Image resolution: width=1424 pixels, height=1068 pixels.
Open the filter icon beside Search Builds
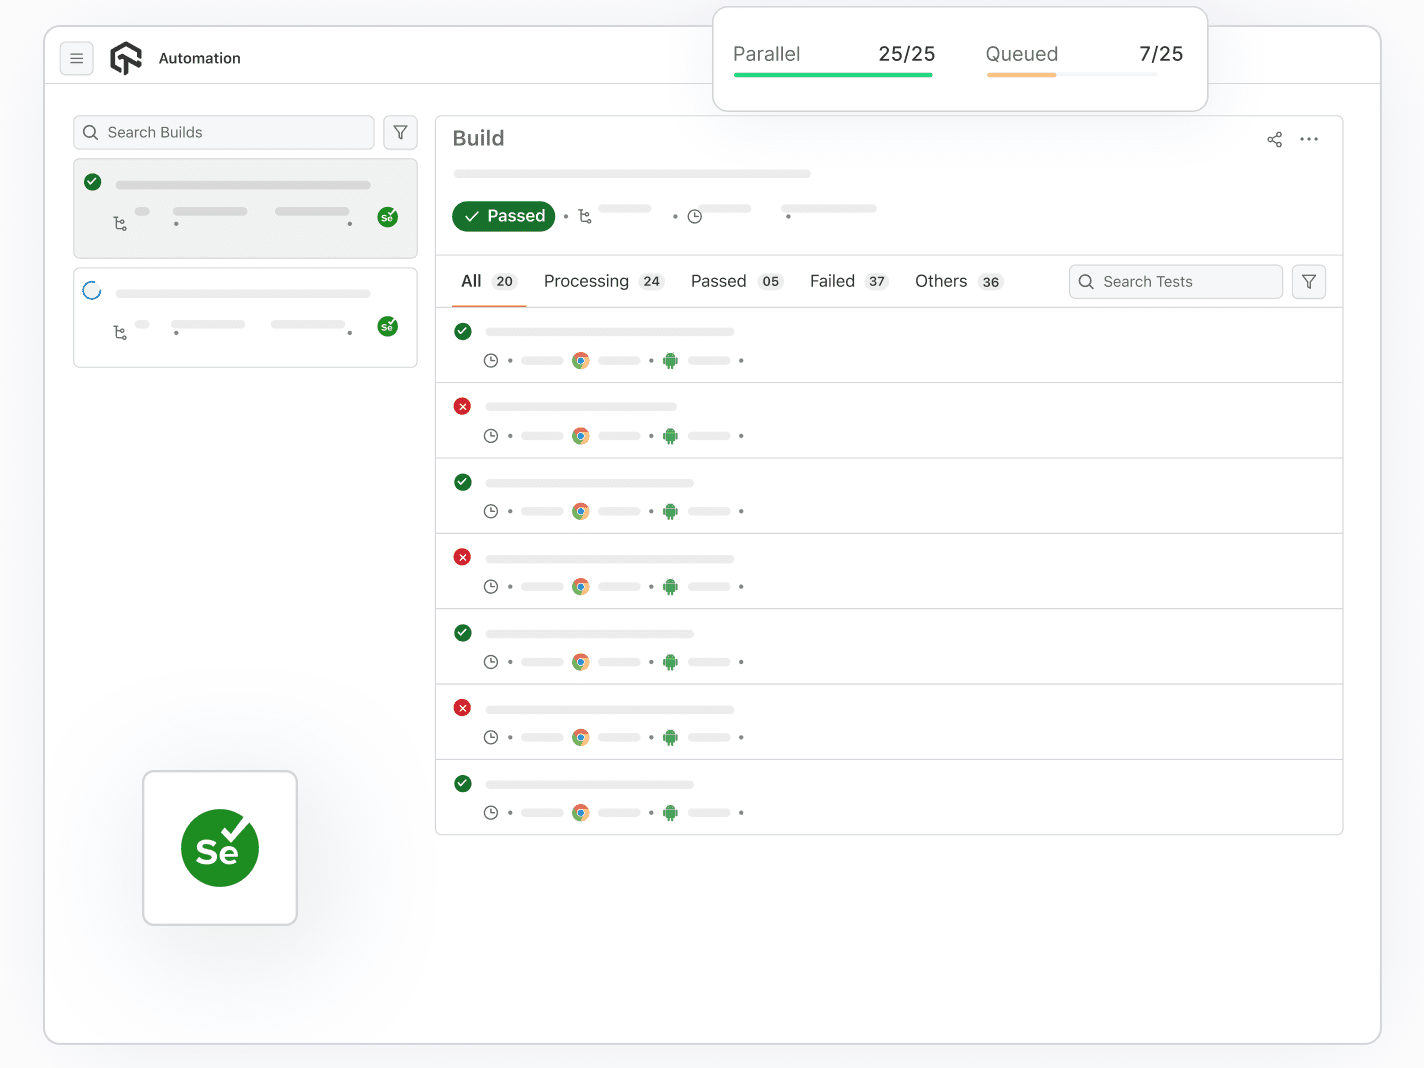tap(400, 132)
